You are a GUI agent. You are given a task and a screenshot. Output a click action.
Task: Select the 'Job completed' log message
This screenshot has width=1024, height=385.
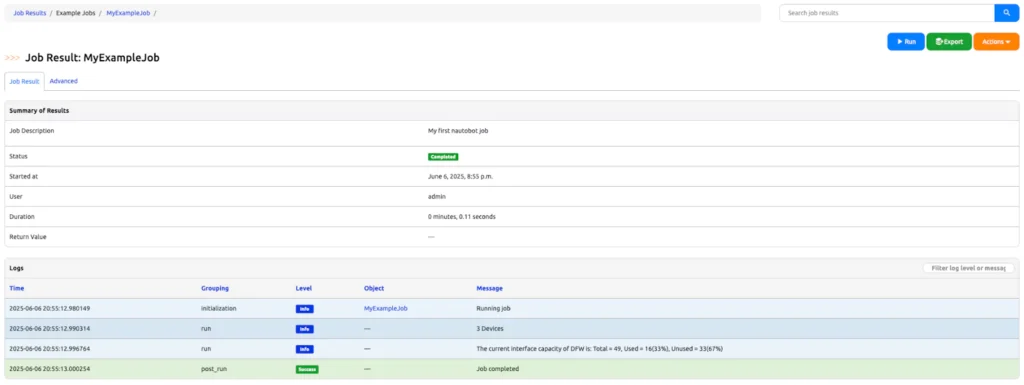[498, 369]
